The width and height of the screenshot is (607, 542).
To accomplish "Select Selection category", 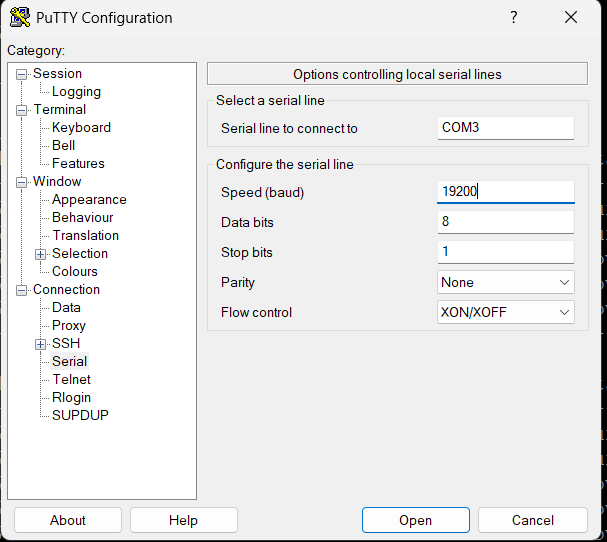I will pos(80,254).
